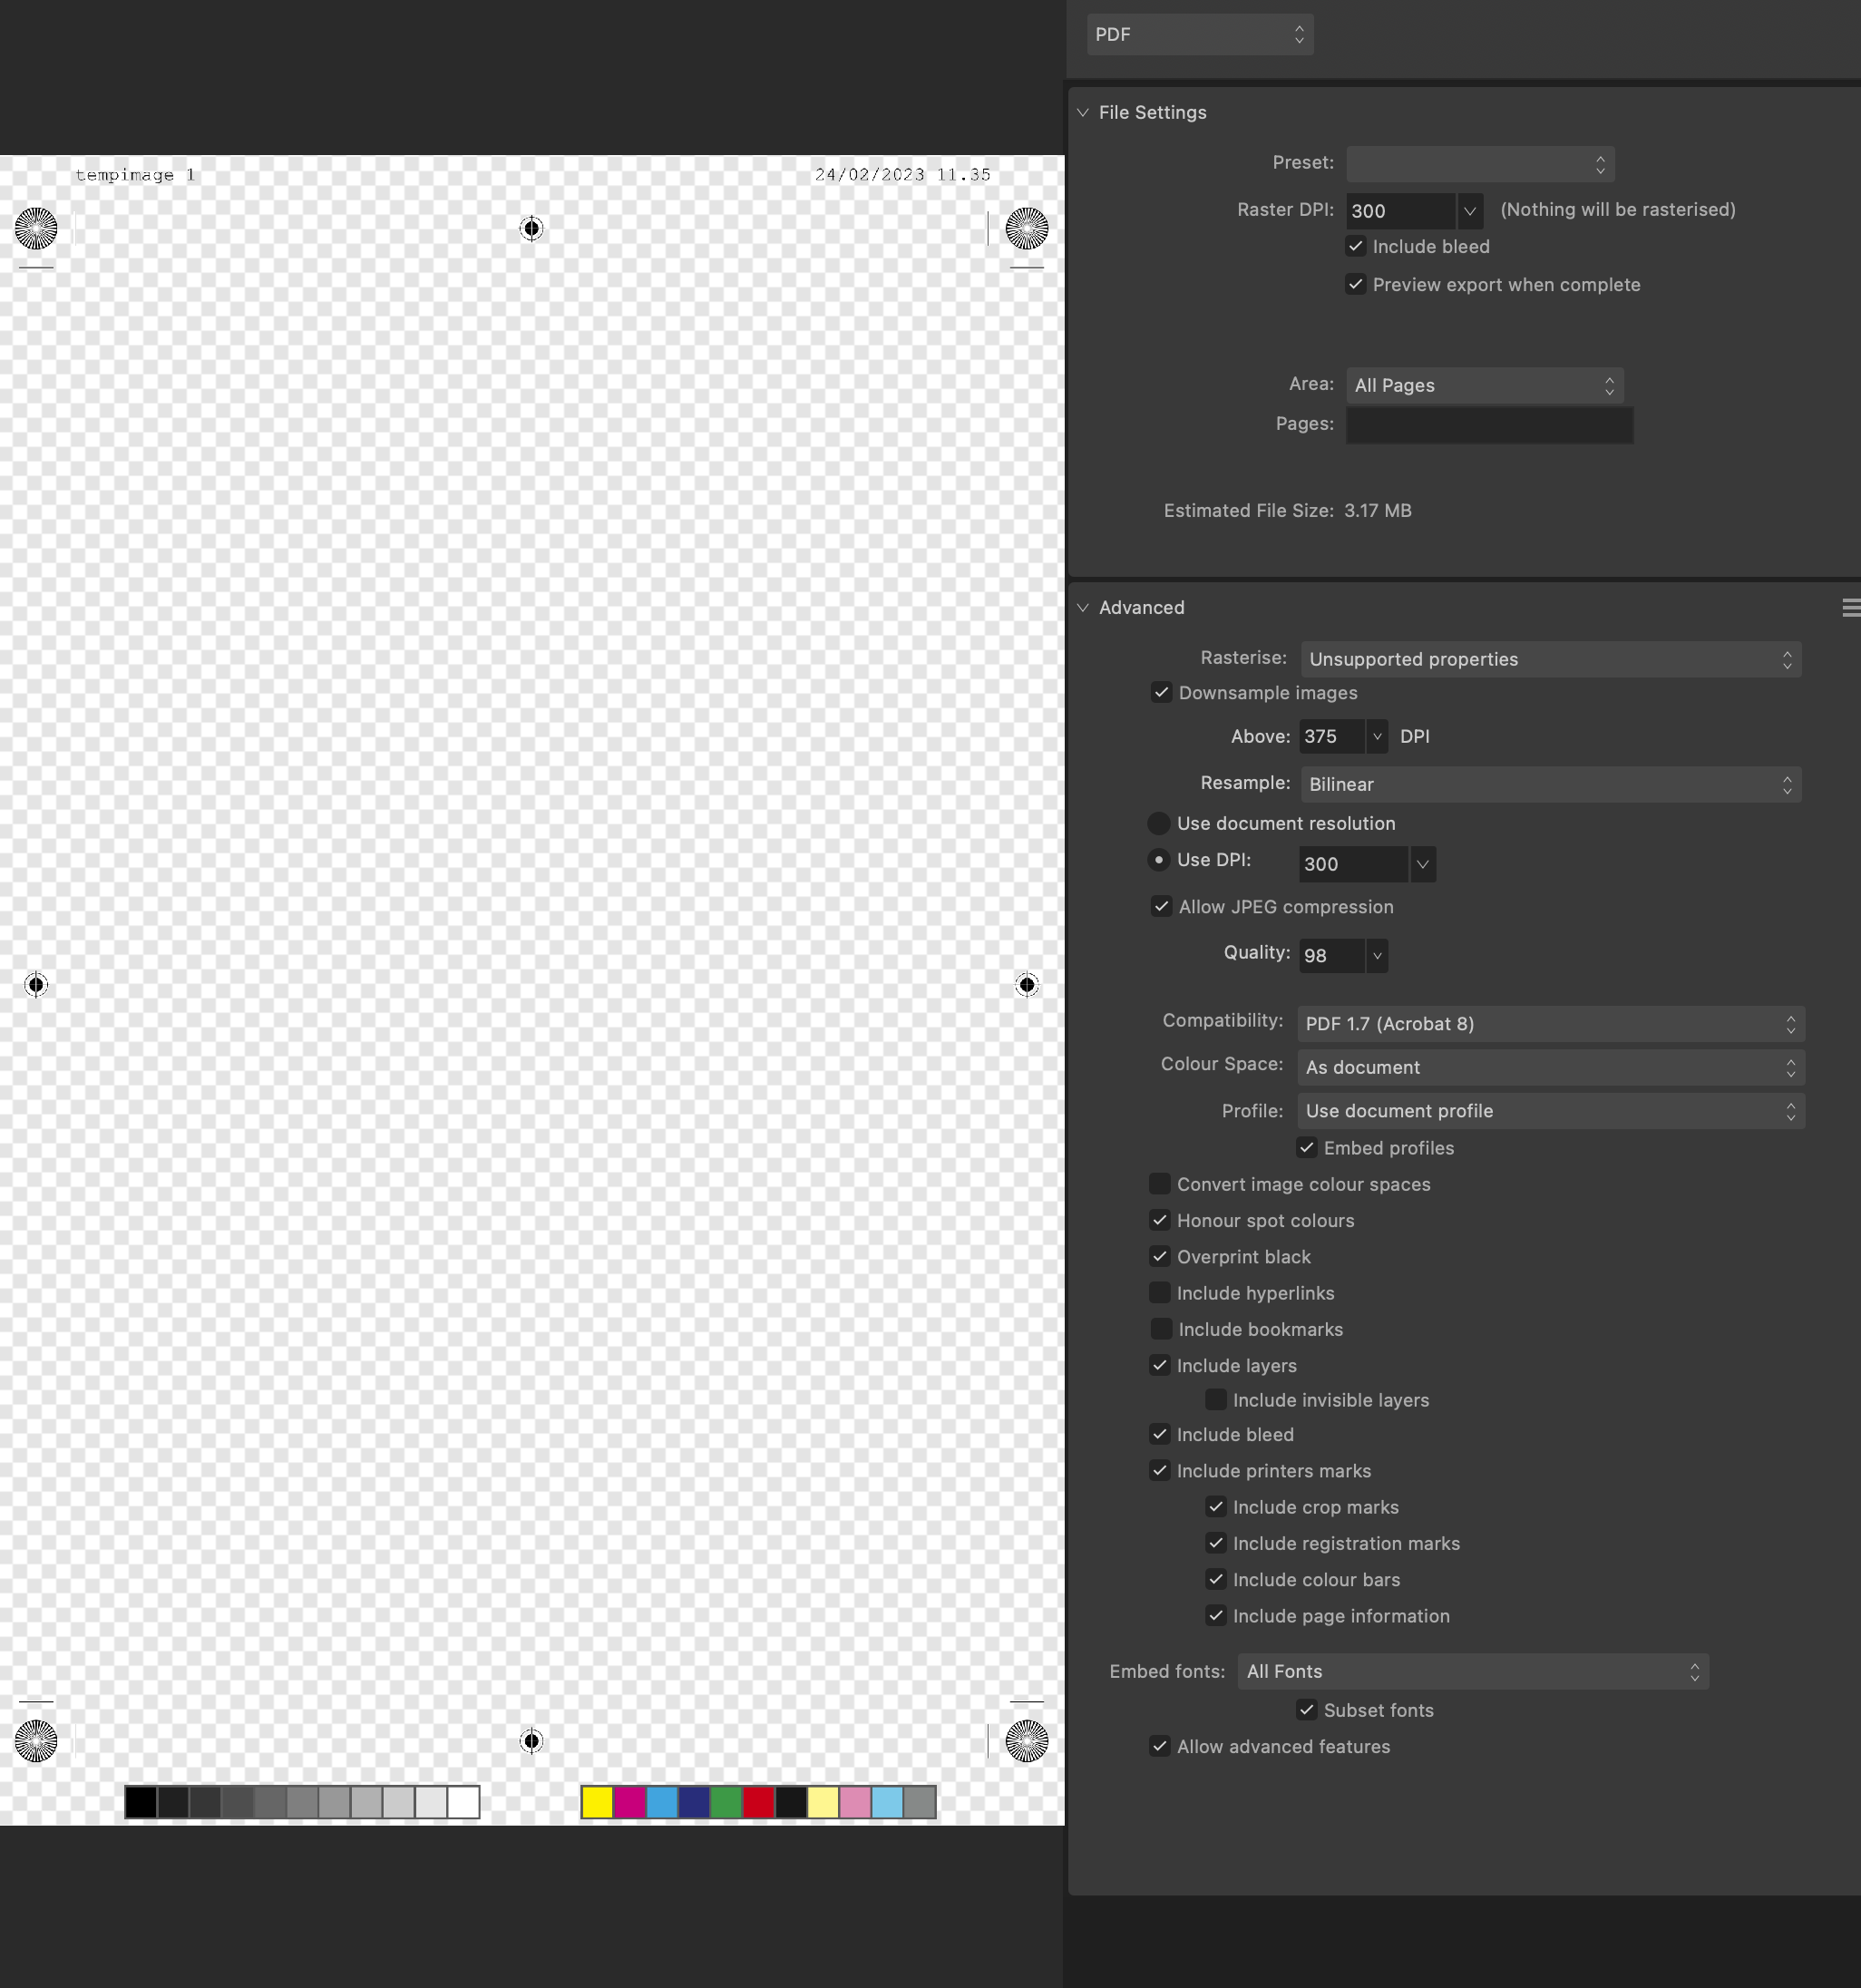1861x1988 pixels.
Task: Click the Pages input field
Action: click(x=1489, y=425)
